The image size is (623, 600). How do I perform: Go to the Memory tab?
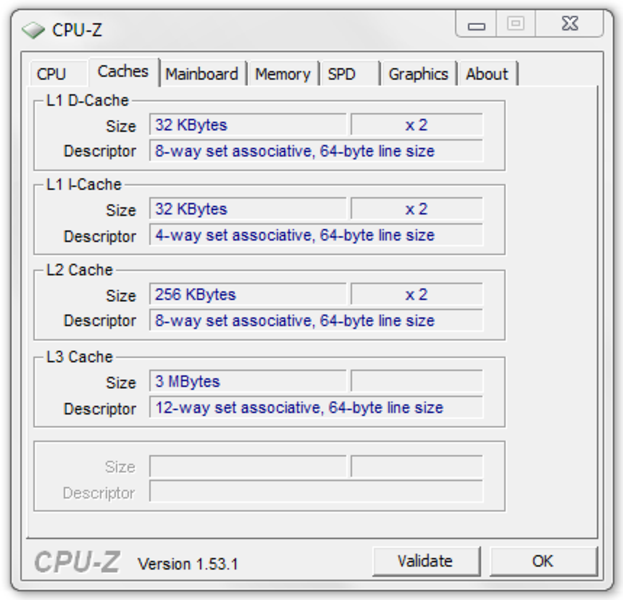(283, 74)
